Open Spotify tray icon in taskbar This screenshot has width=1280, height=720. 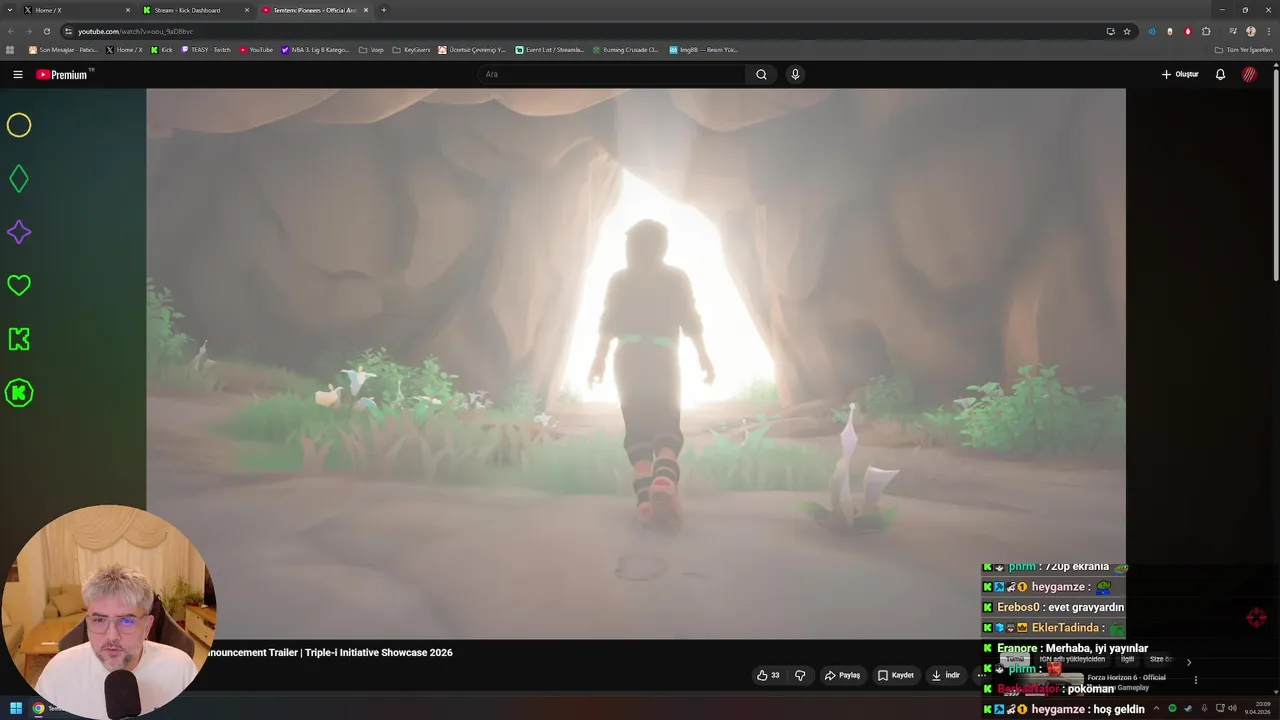click(1173, 708)
